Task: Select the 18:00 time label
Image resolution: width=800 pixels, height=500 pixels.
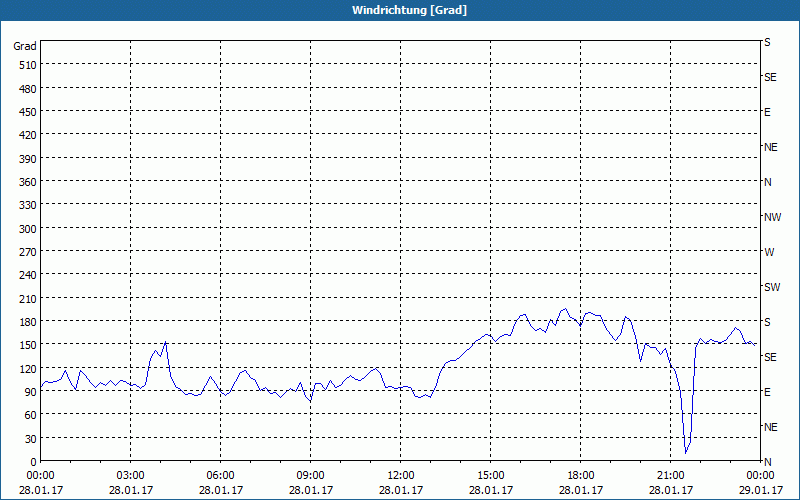Action: click(581, 476)
